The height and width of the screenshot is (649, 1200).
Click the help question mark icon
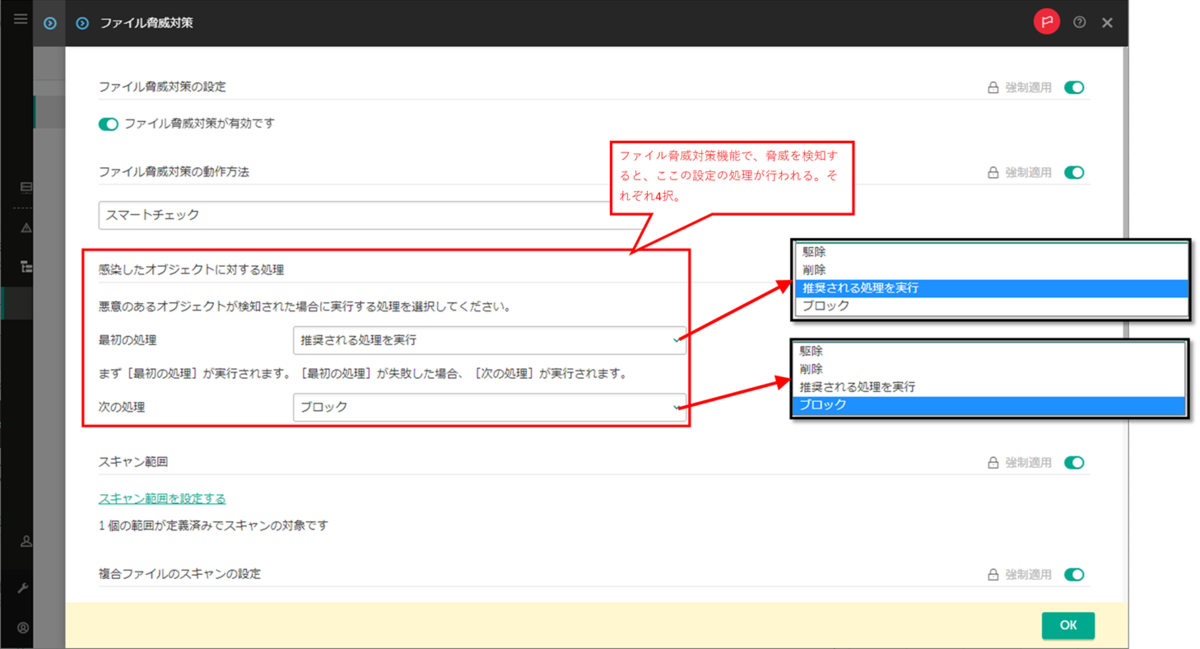pos(1079,22)
